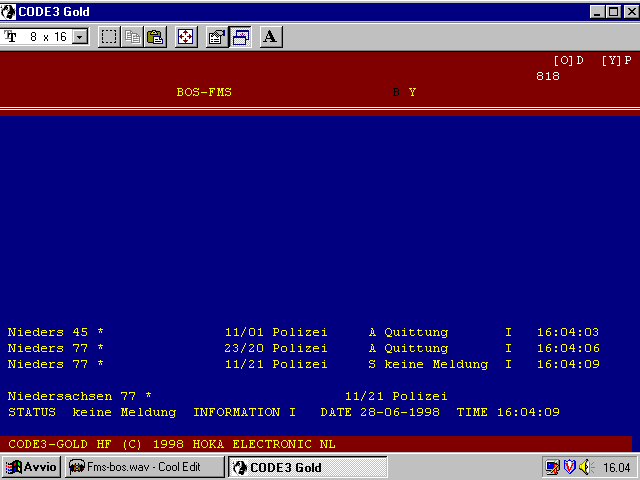Click the BOS-FMS mode label

pyautogui.click(x=203, y=92)
